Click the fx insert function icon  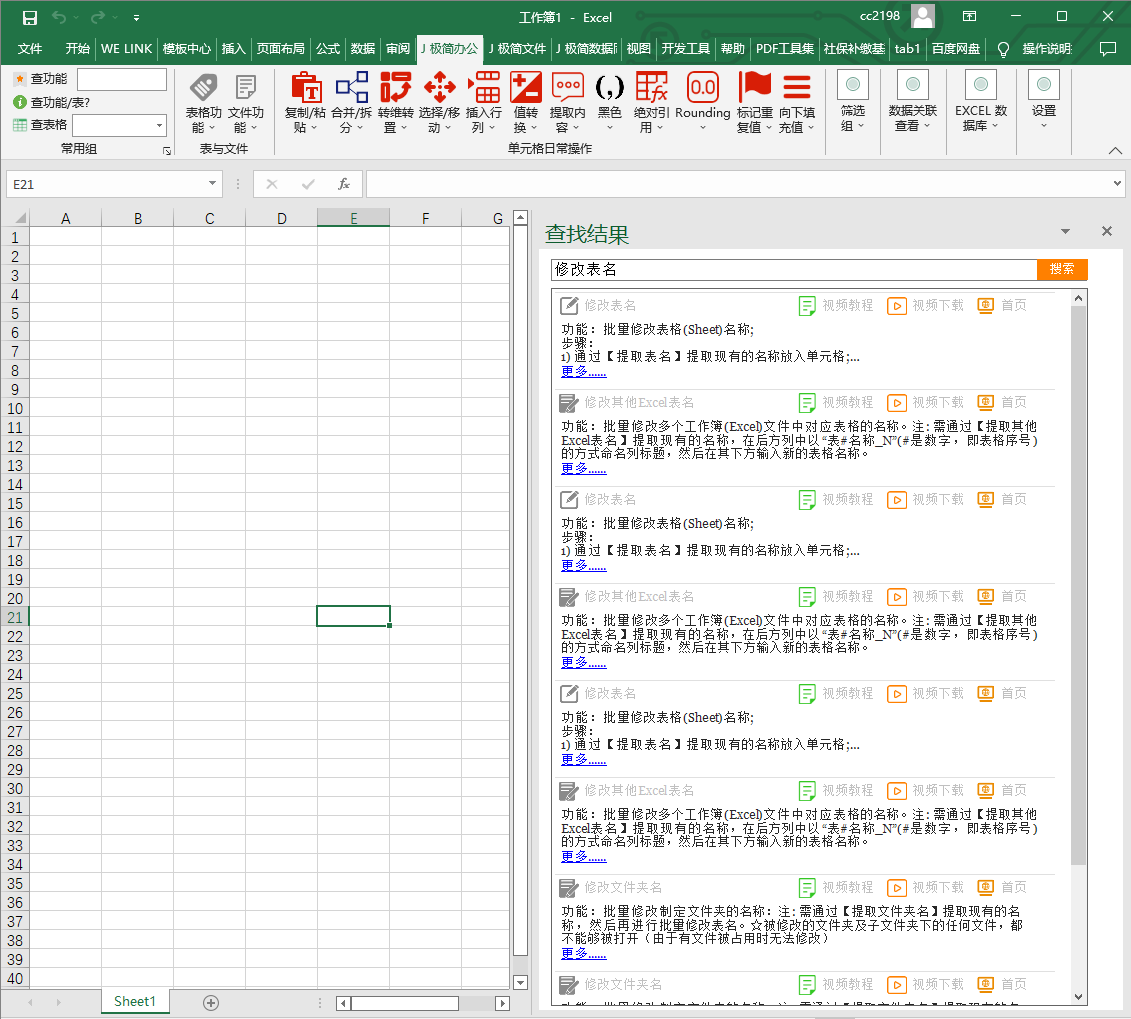click(x=344, y=185)
